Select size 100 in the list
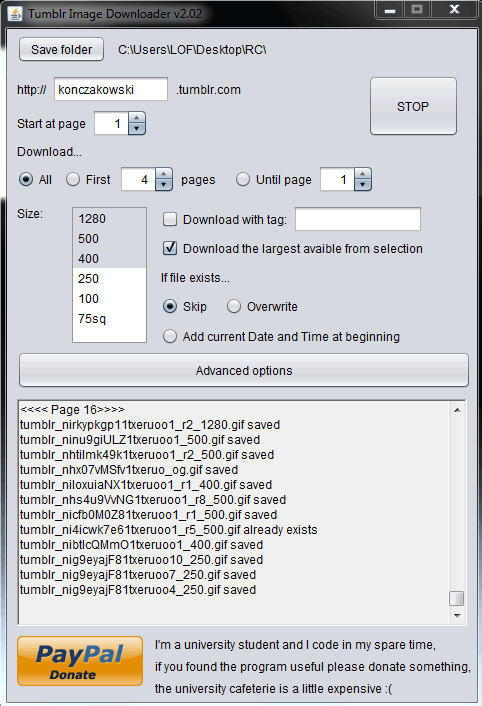 pyautogui.click(x=109, y=298)
